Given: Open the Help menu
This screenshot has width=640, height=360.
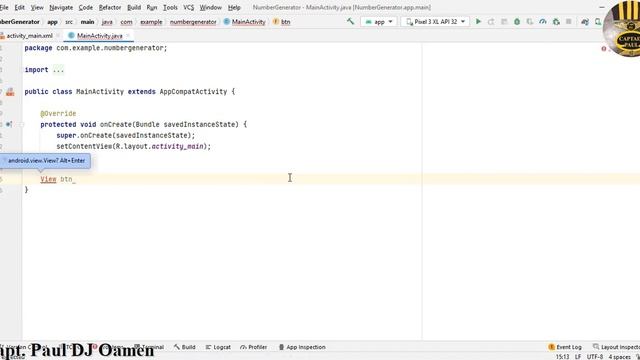Looking at the screenshot, I should (234, 7).
